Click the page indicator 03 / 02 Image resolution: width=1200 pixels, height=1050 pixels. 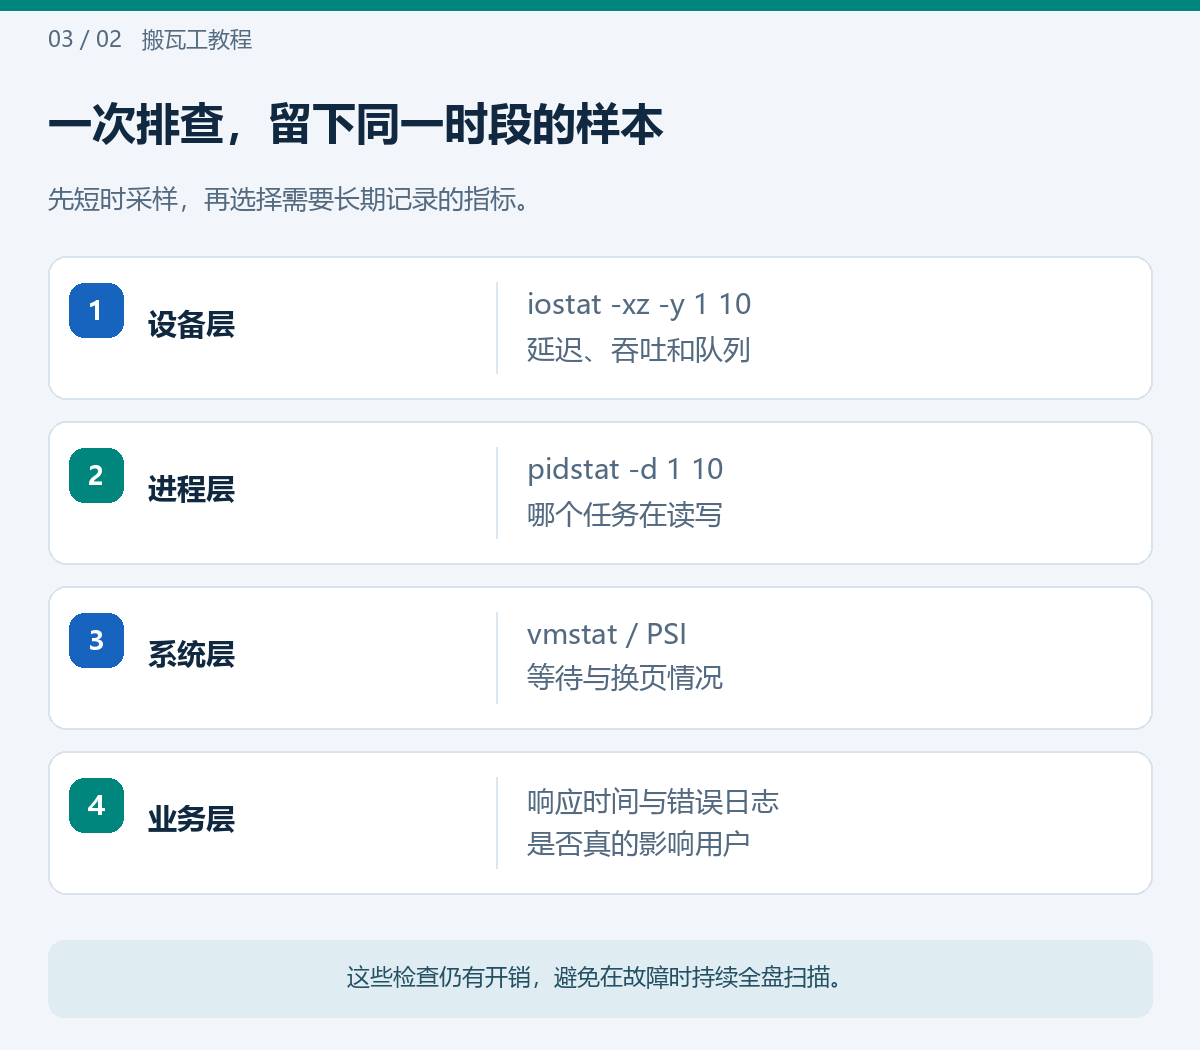(85, 40)
